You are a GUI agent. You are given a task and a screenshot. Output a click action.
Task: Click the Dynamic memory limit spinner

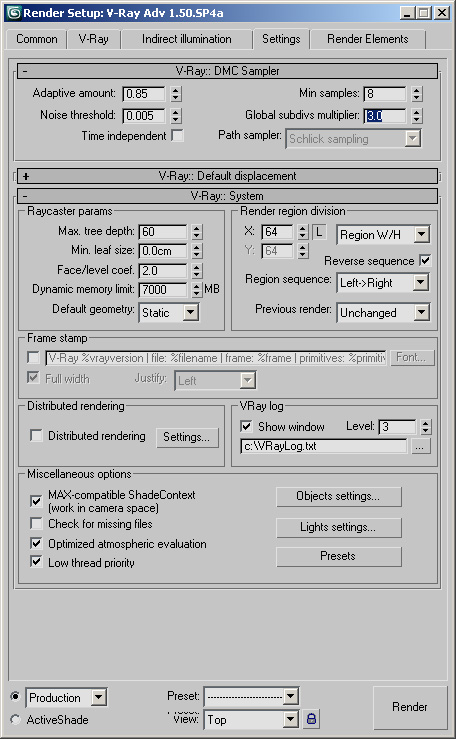(197, 289)
